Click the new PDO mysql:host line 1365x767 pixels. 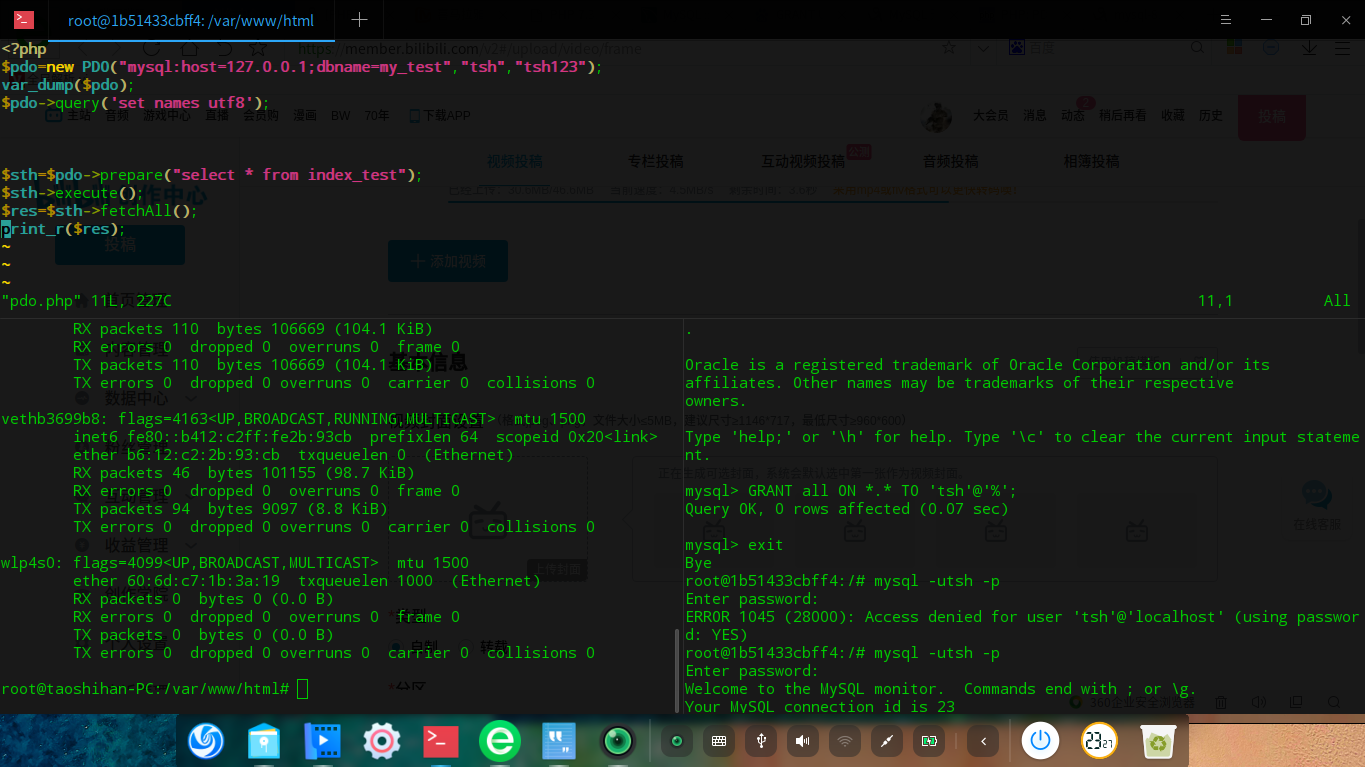click(x=302, y=67)
